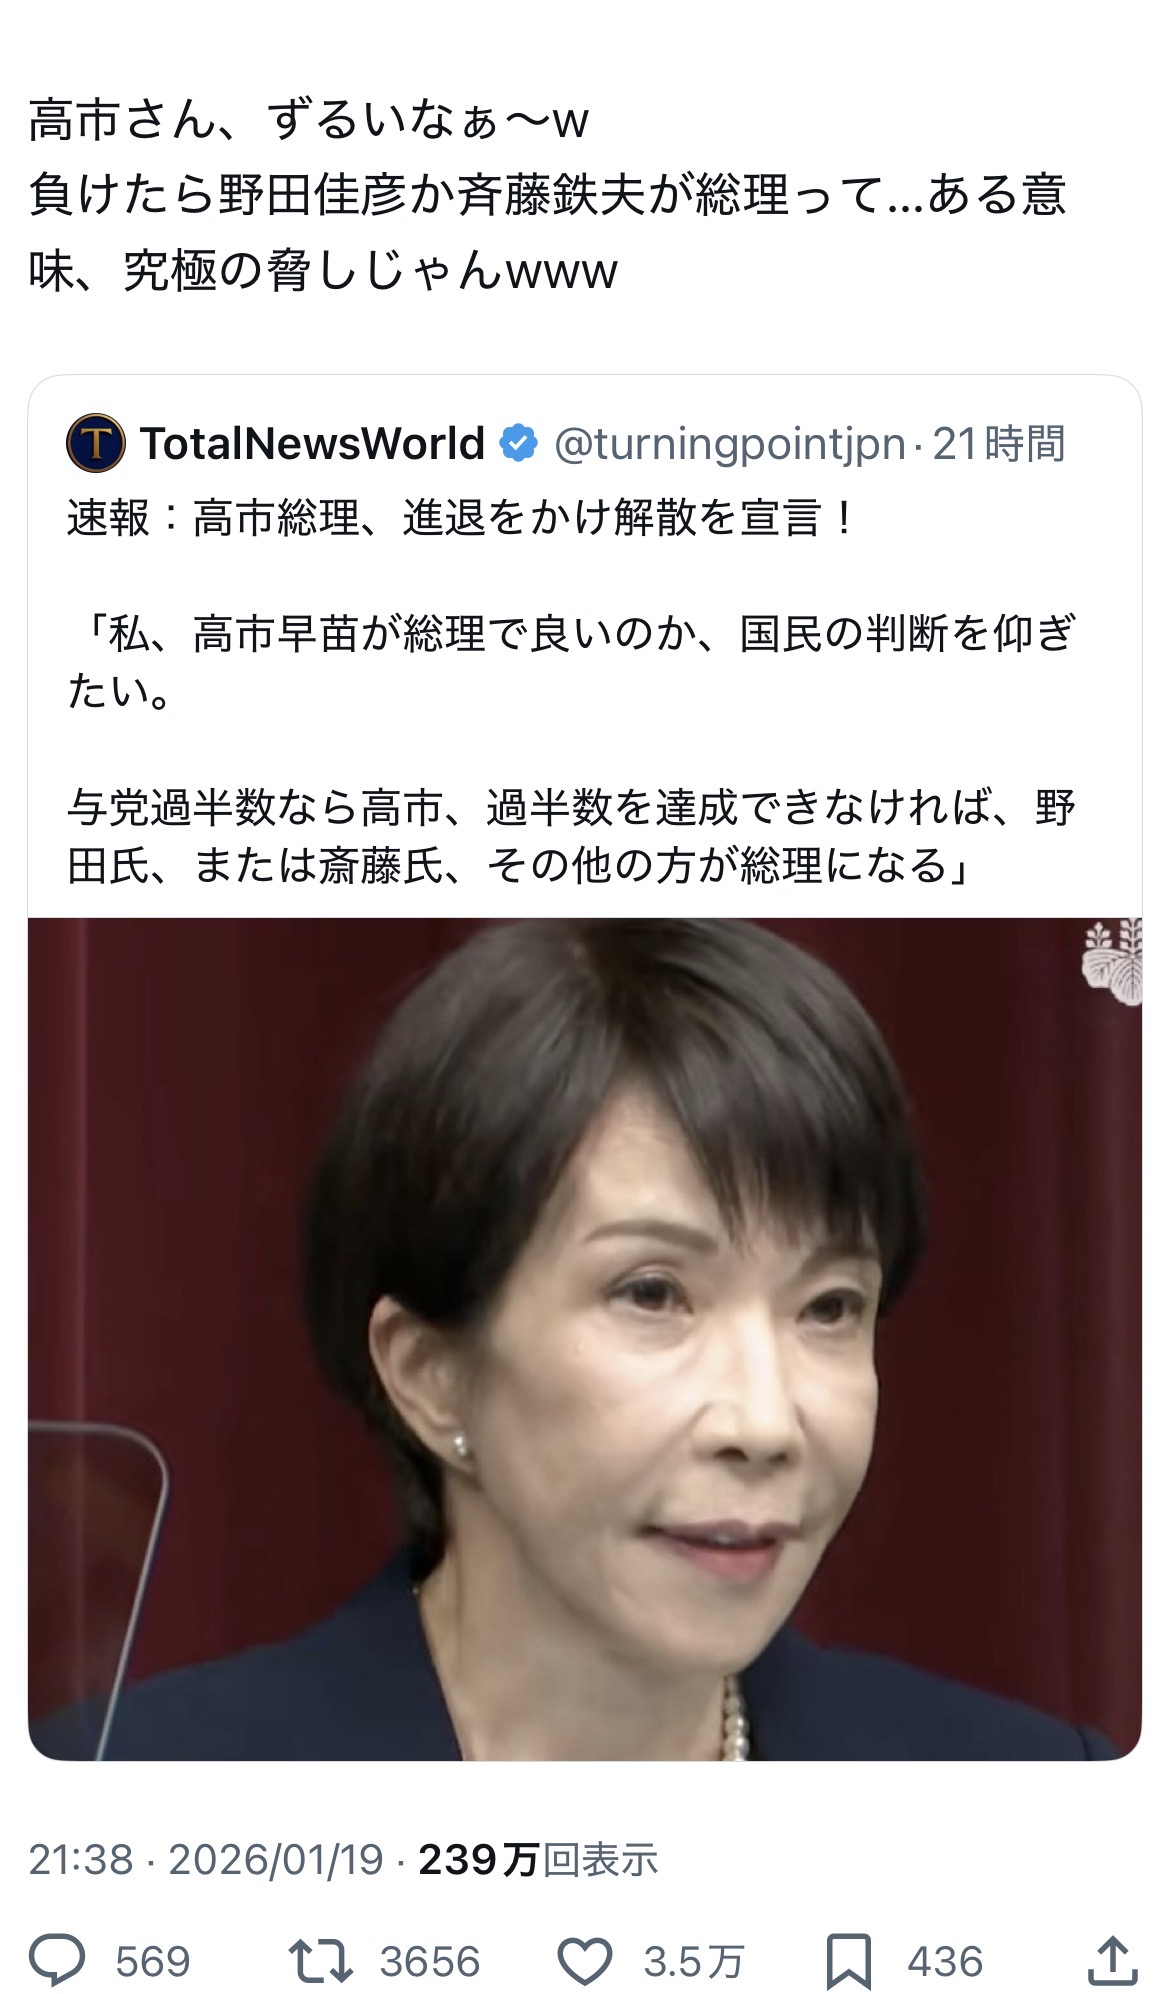Show the 3656 reposts count
Screen dimensions: 1170x1994
click(x=430, y=1962)
